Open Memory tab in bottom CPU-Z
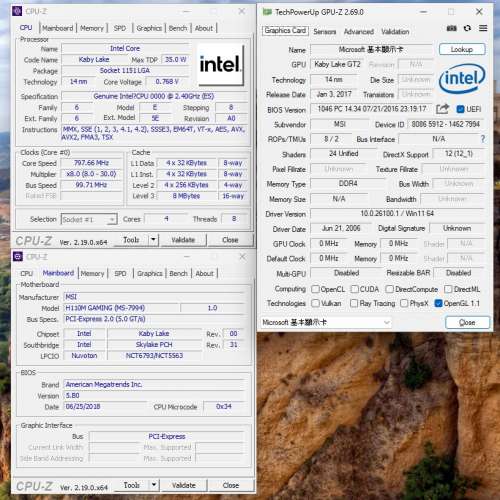The image size is (500, 500). pyautogui.click(x=92, y=274)
